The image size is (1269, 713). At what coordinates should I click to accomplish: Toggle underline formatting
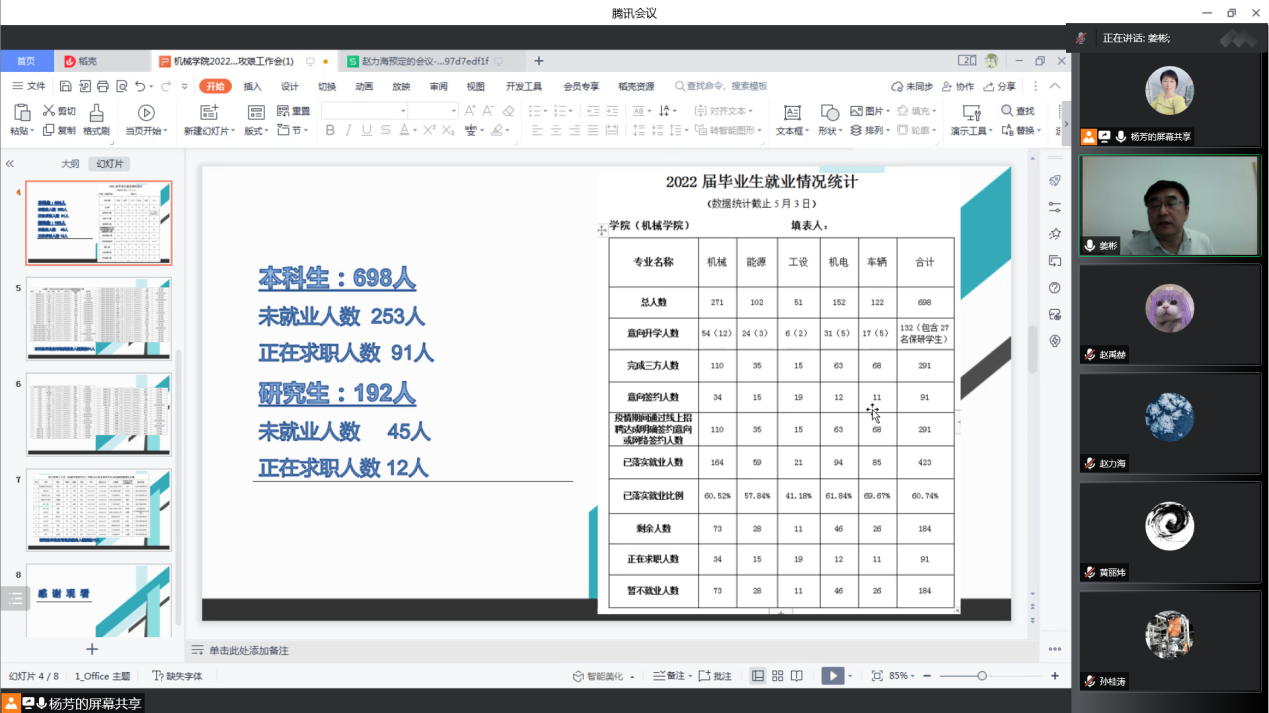(x=366, y=131)
